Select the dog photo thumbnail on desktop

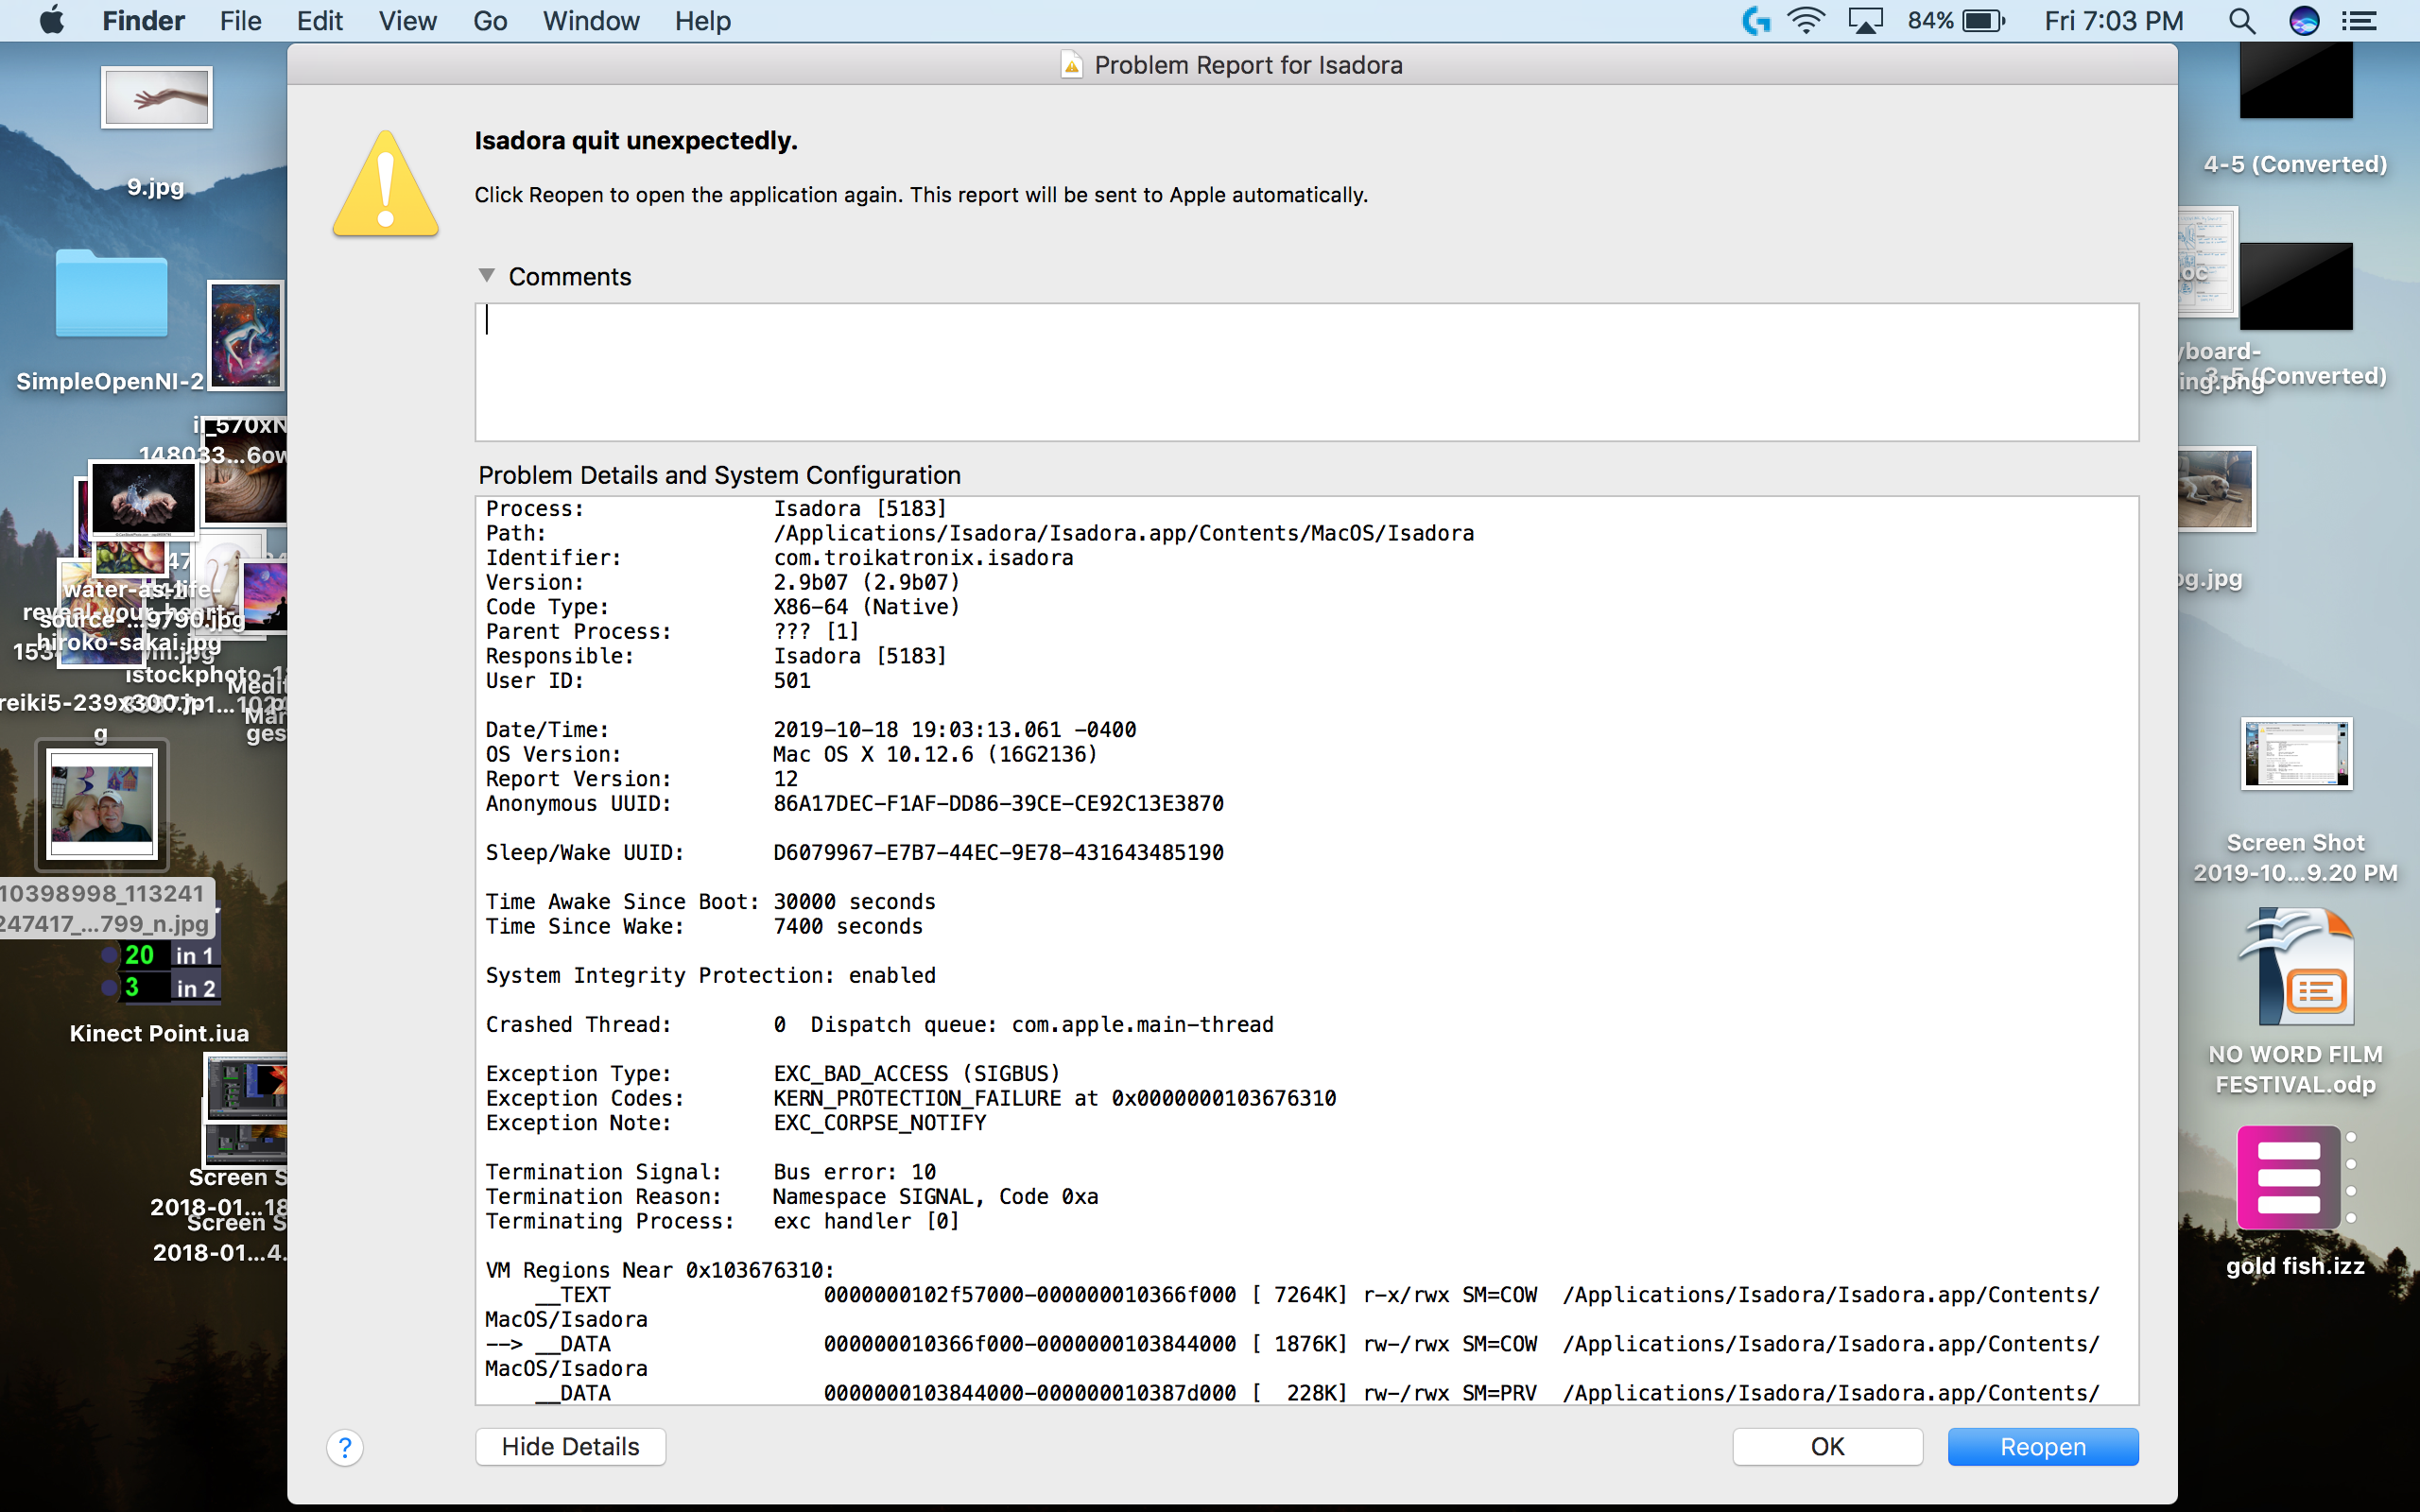tap(2216, 489)
